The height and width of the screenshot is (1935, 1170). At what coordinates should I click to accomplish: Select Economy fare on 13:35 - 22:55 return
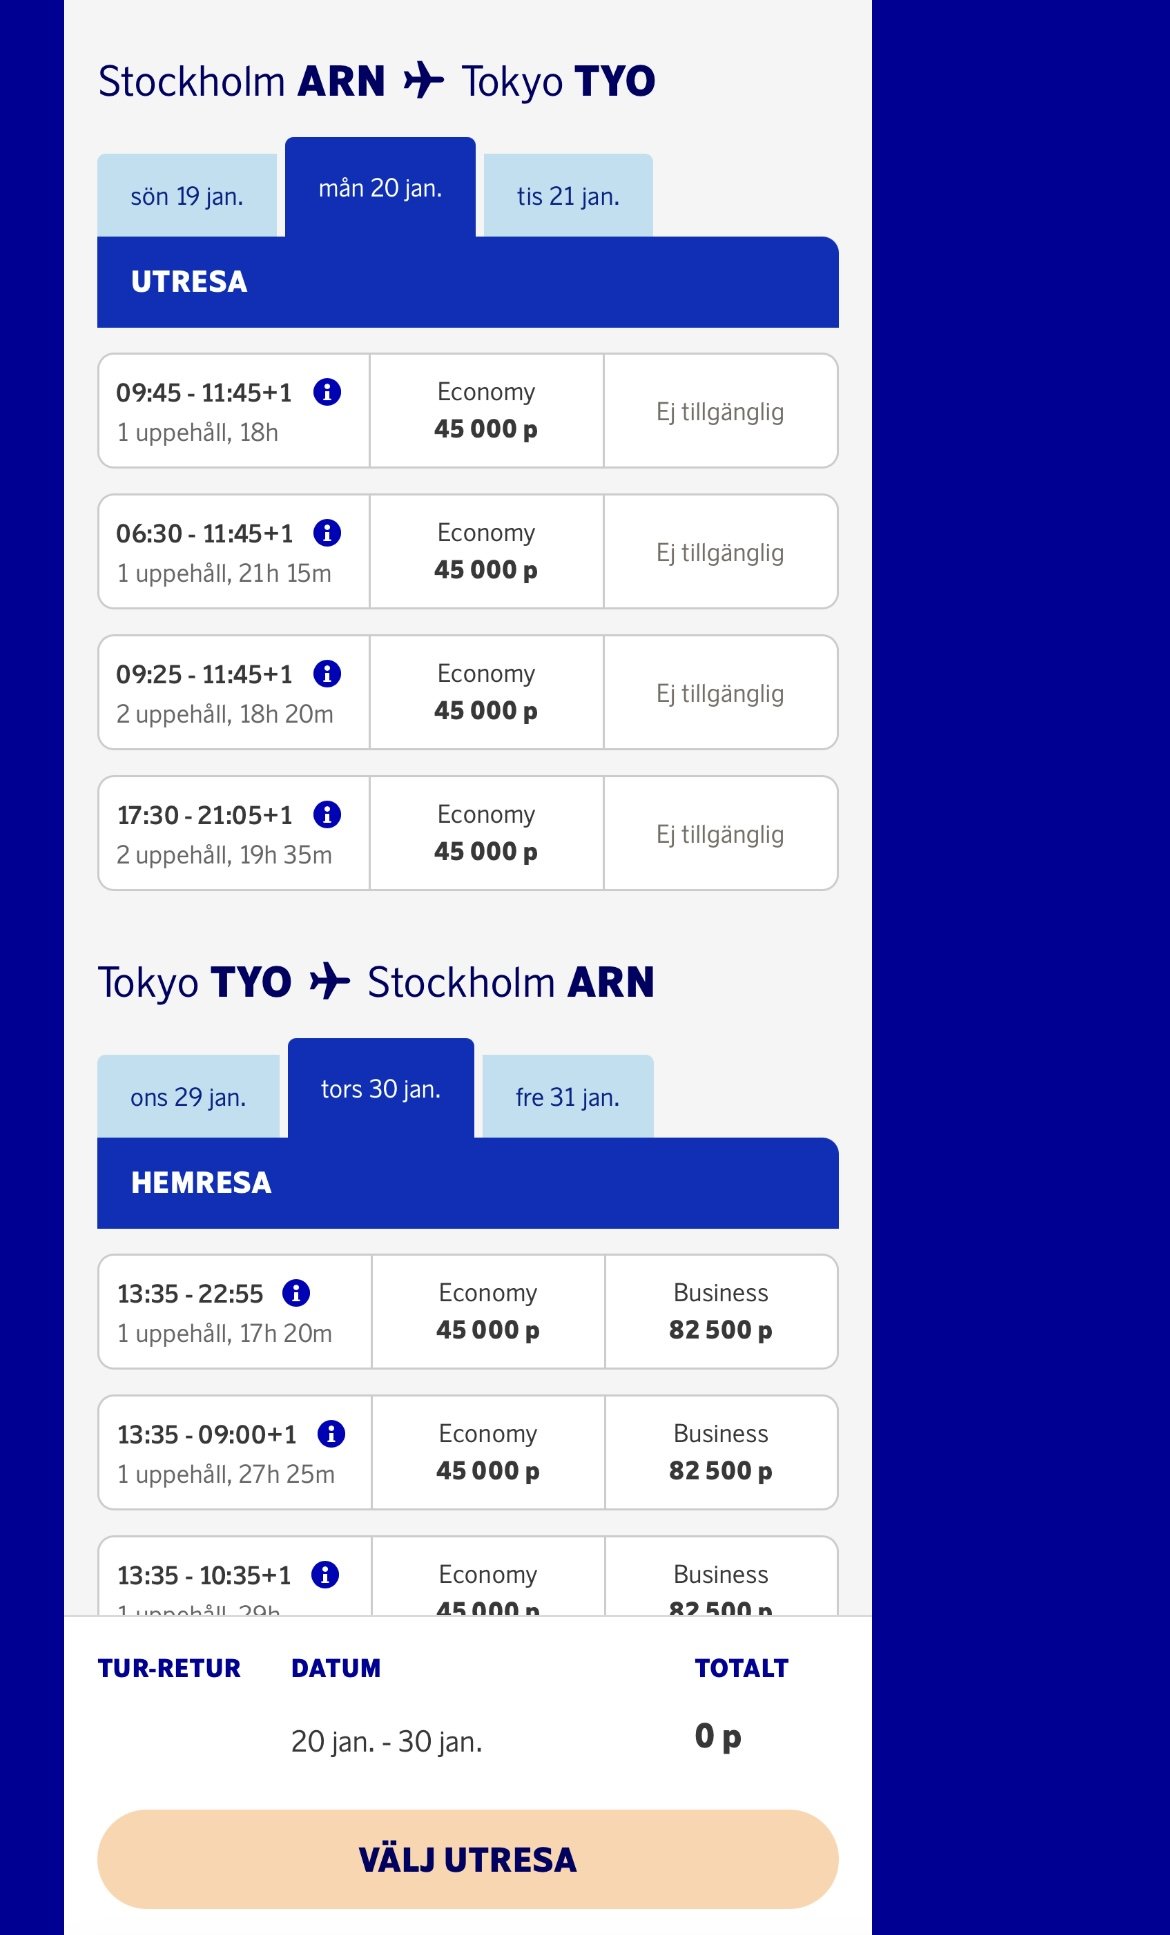(488, 1312)
